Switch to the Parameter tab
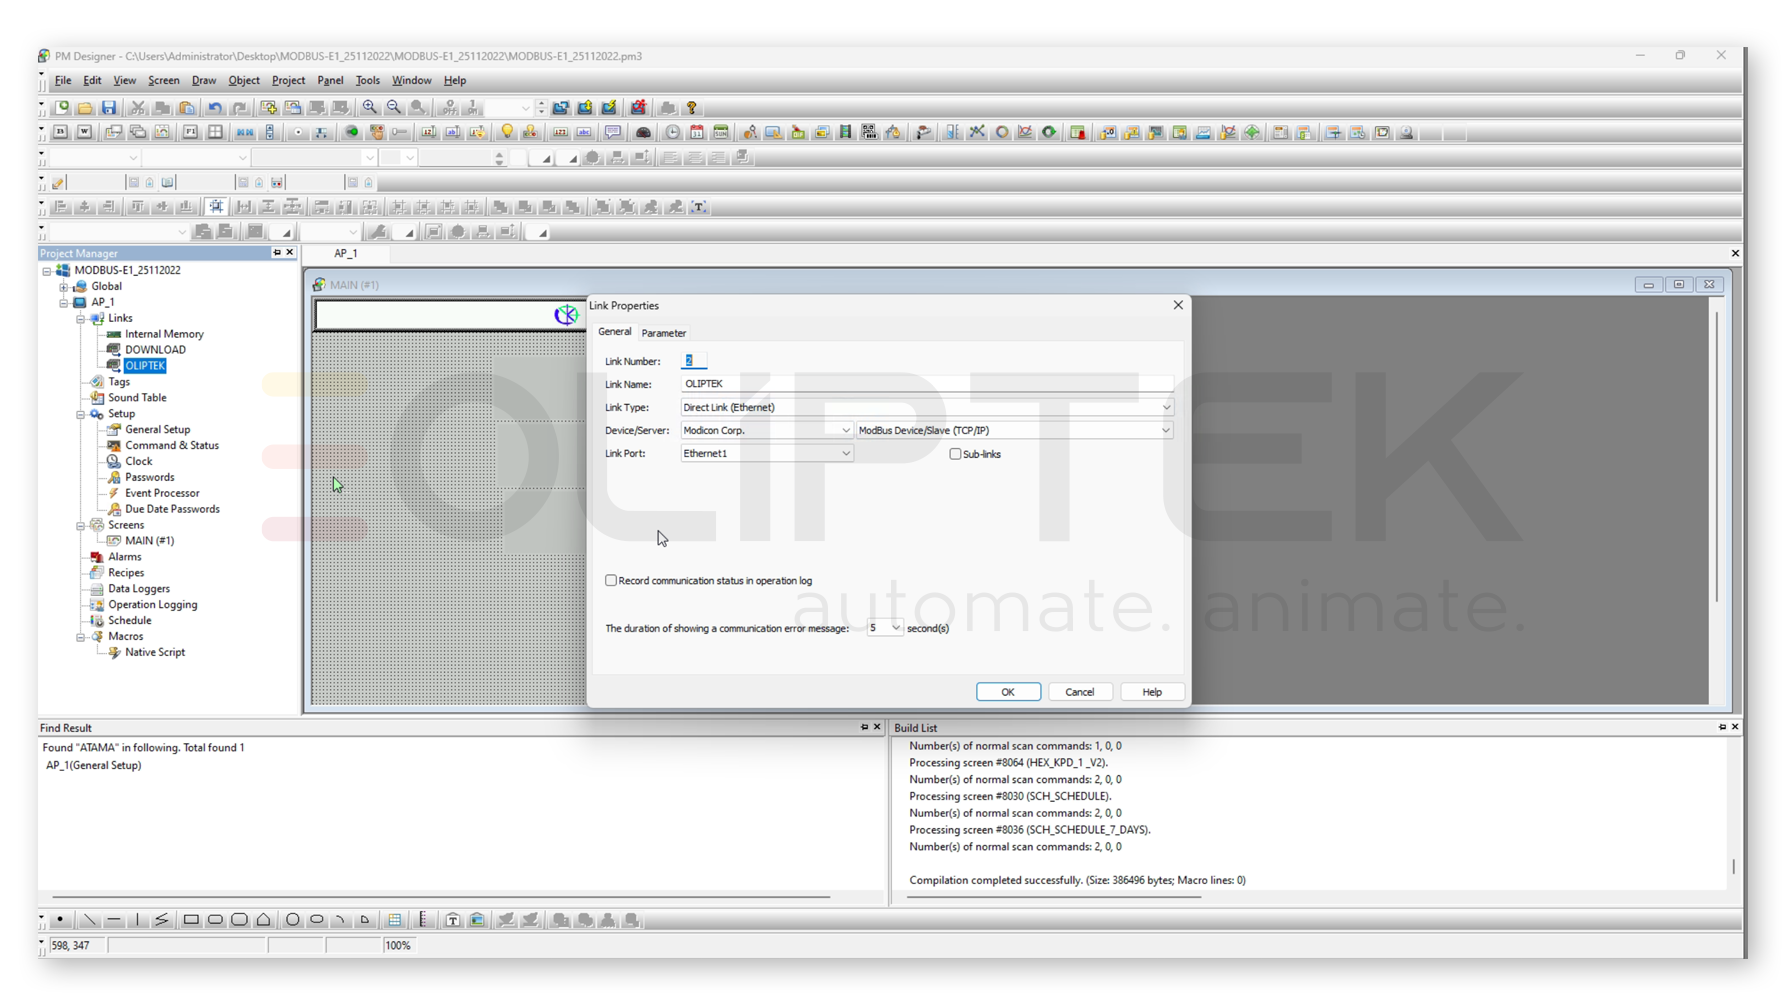Image resolution: width=1786 pixels, height=1004 pixels. coord(663,333)
